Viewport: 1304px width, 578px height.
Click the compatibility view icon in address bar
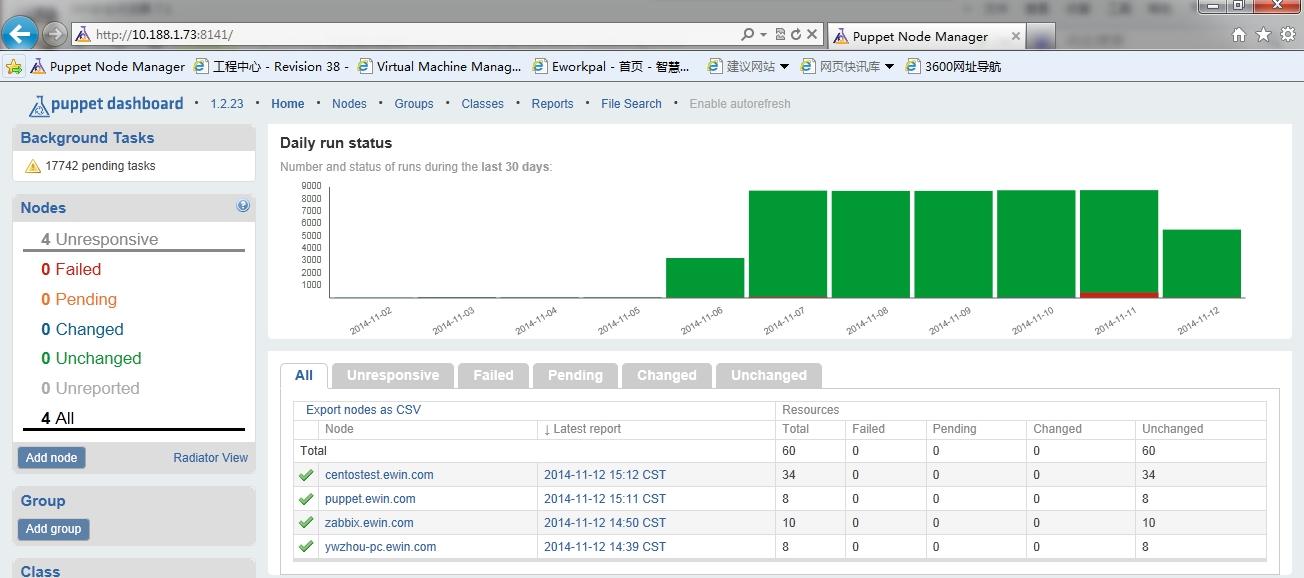(780, 34)
